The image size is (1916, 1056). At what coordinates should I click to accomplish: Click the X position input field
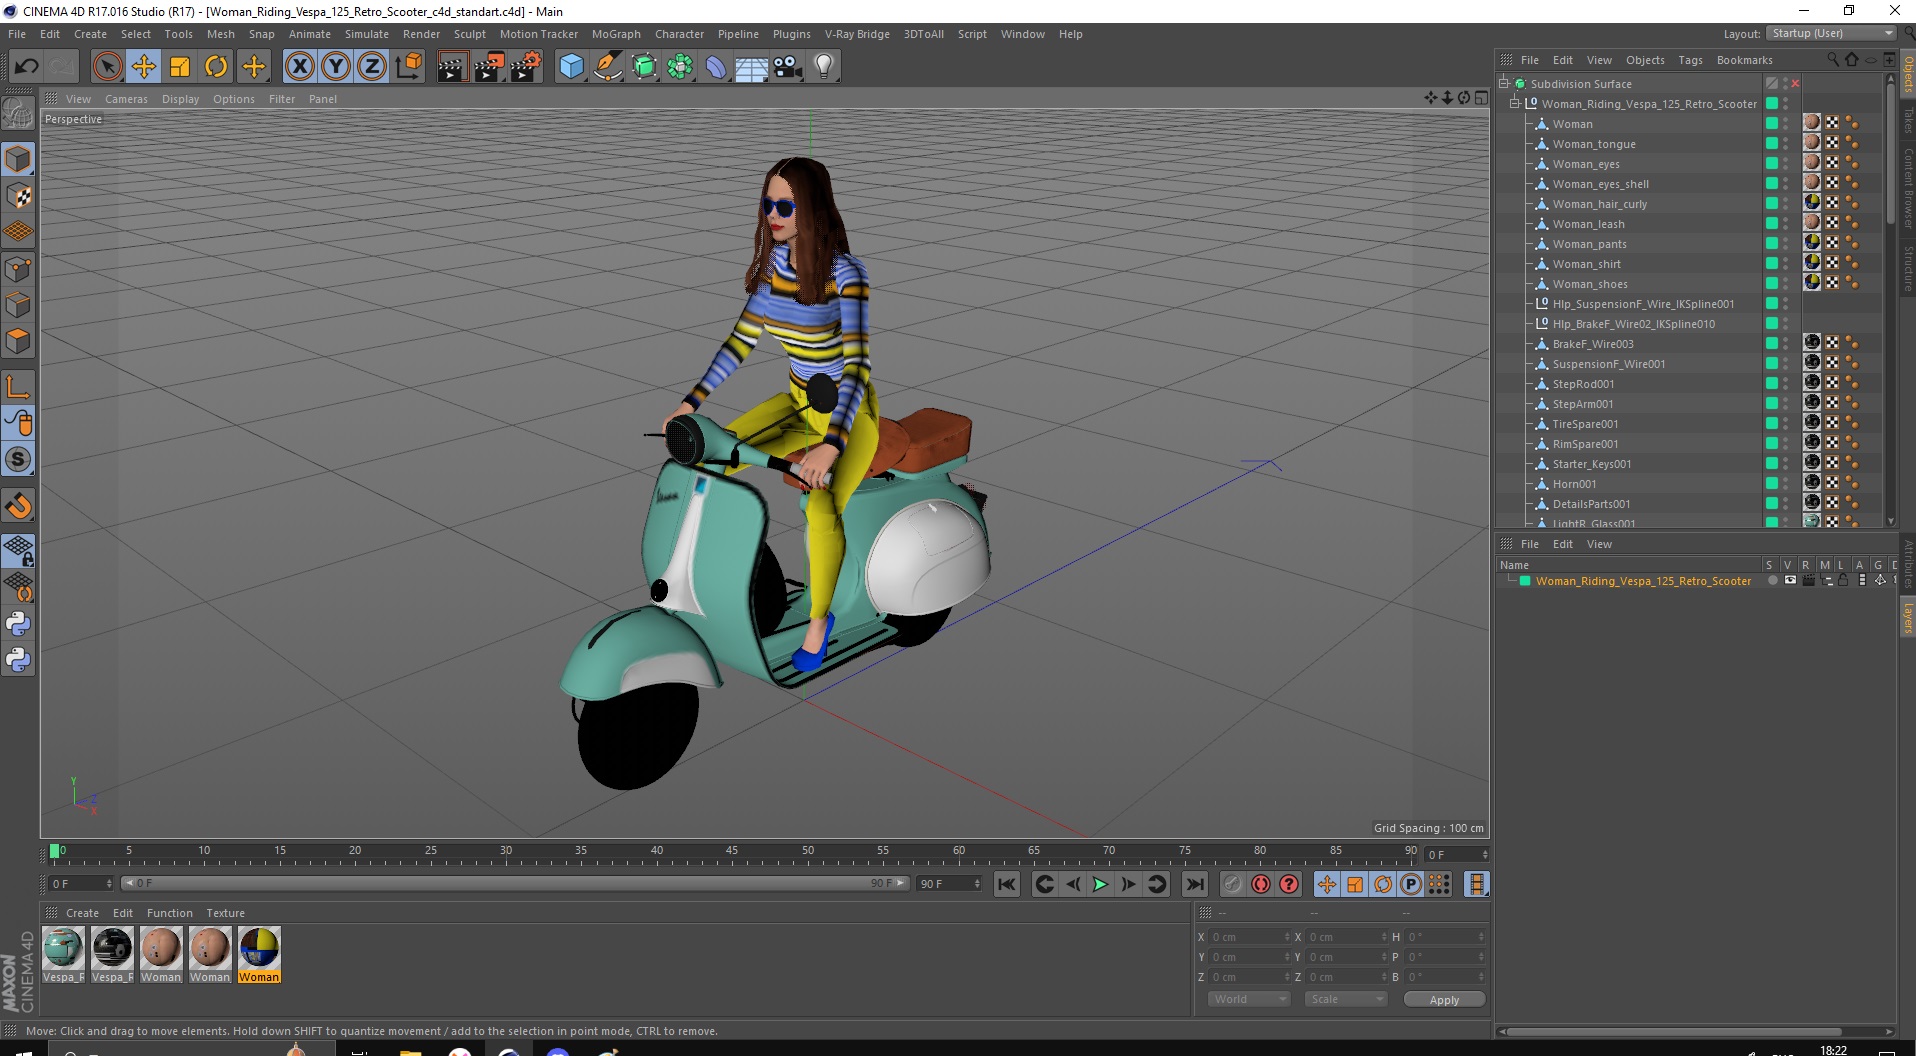point(1250,937)
